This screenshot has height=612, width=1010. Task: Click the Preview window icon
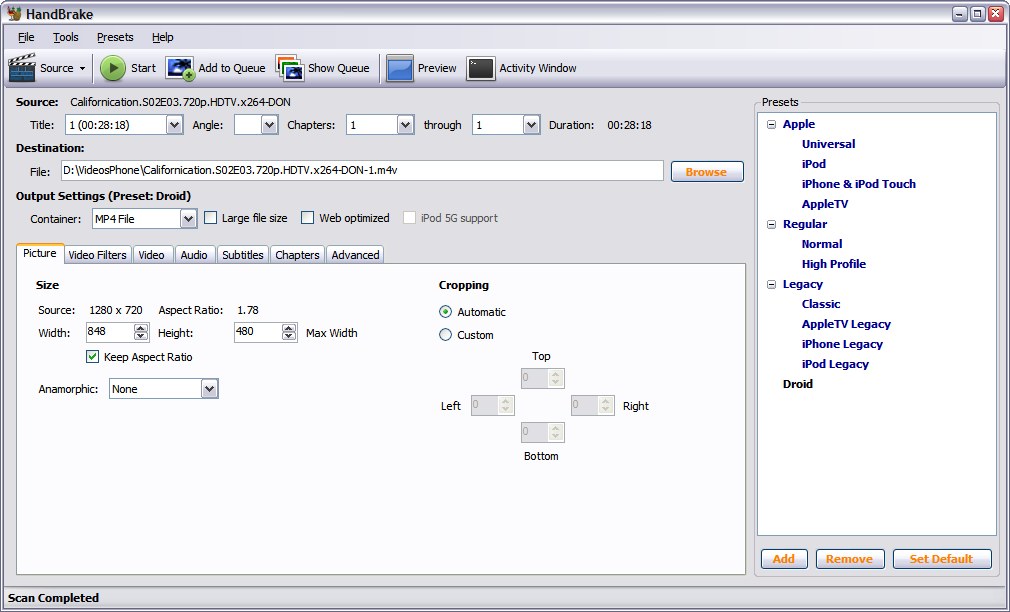click(399, 68)
